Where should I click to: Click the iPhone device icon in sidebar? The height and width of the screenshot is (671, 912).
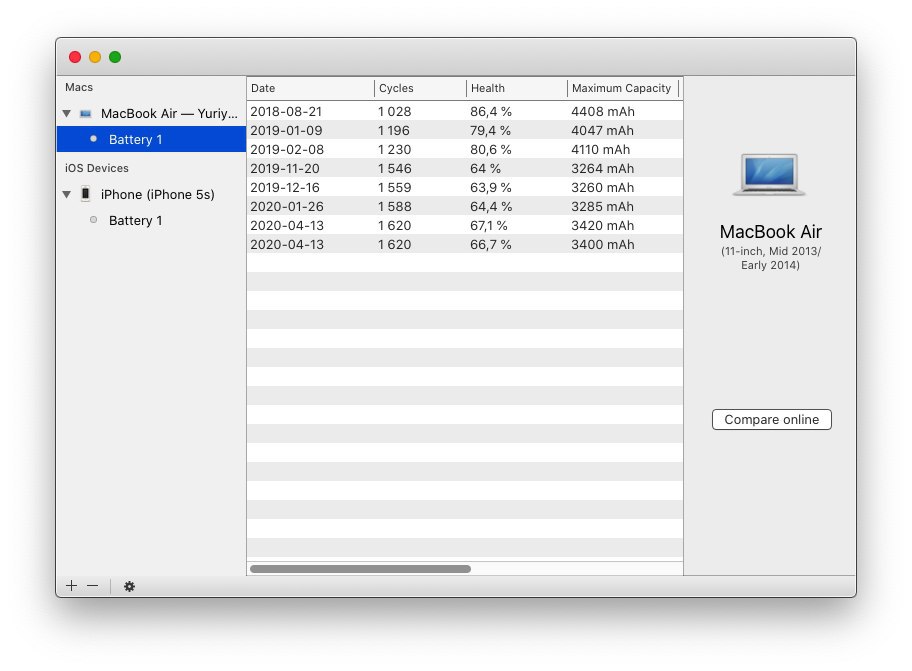(86, 194)
